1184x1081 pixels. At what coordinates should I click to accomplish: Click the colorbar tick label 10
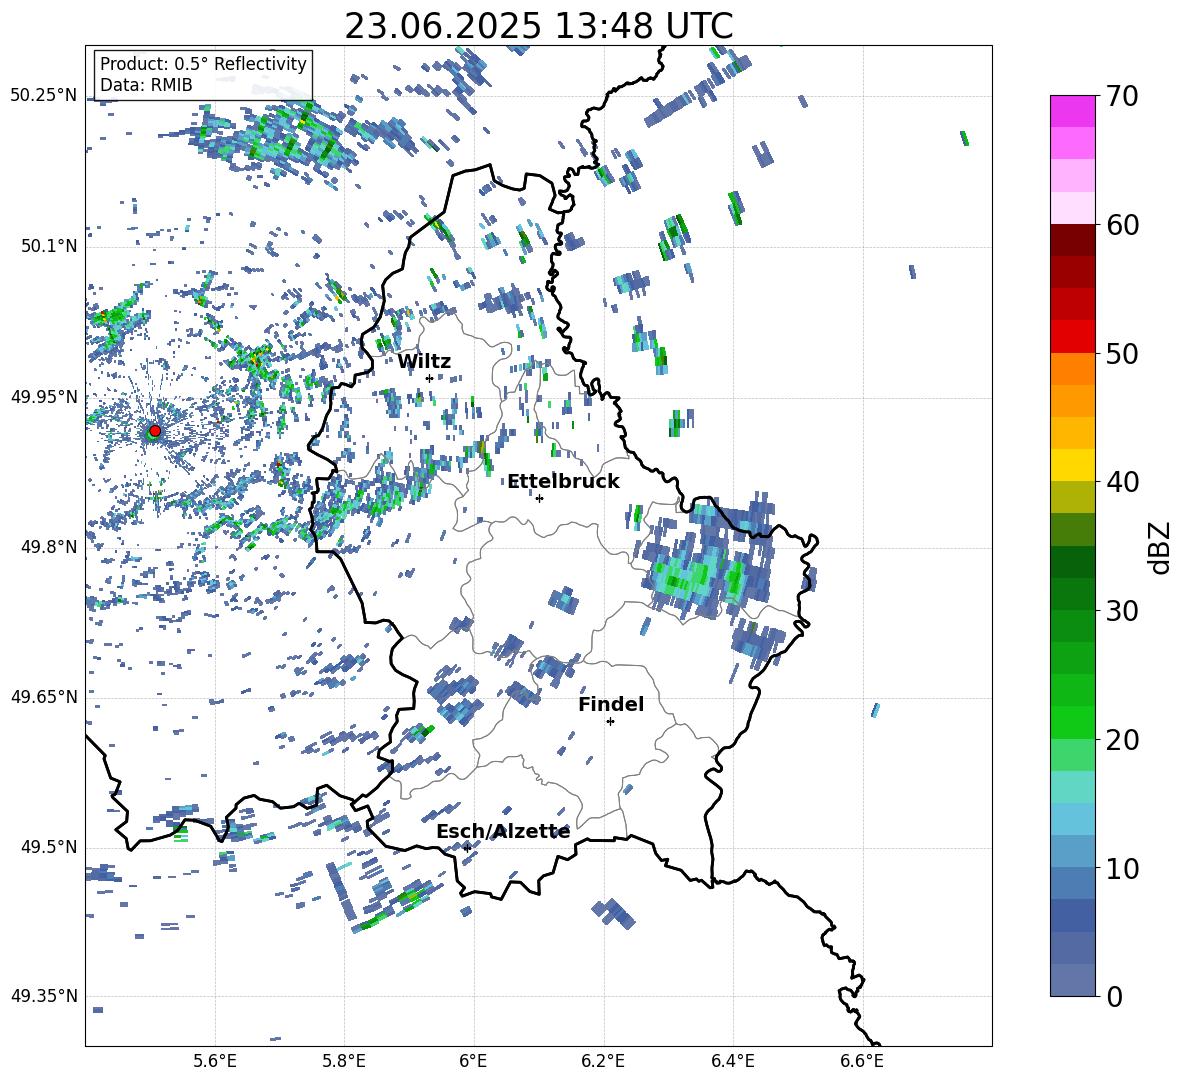[1122, 868]
